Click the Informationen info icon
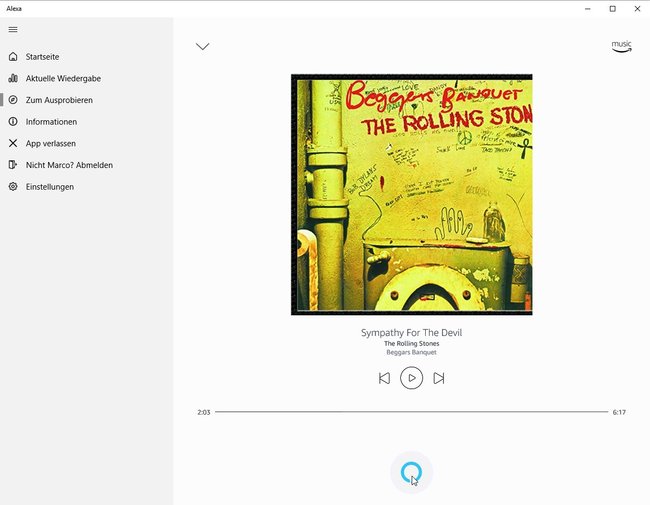The height and width of the screenshot is (505, 650). [13, 121]
